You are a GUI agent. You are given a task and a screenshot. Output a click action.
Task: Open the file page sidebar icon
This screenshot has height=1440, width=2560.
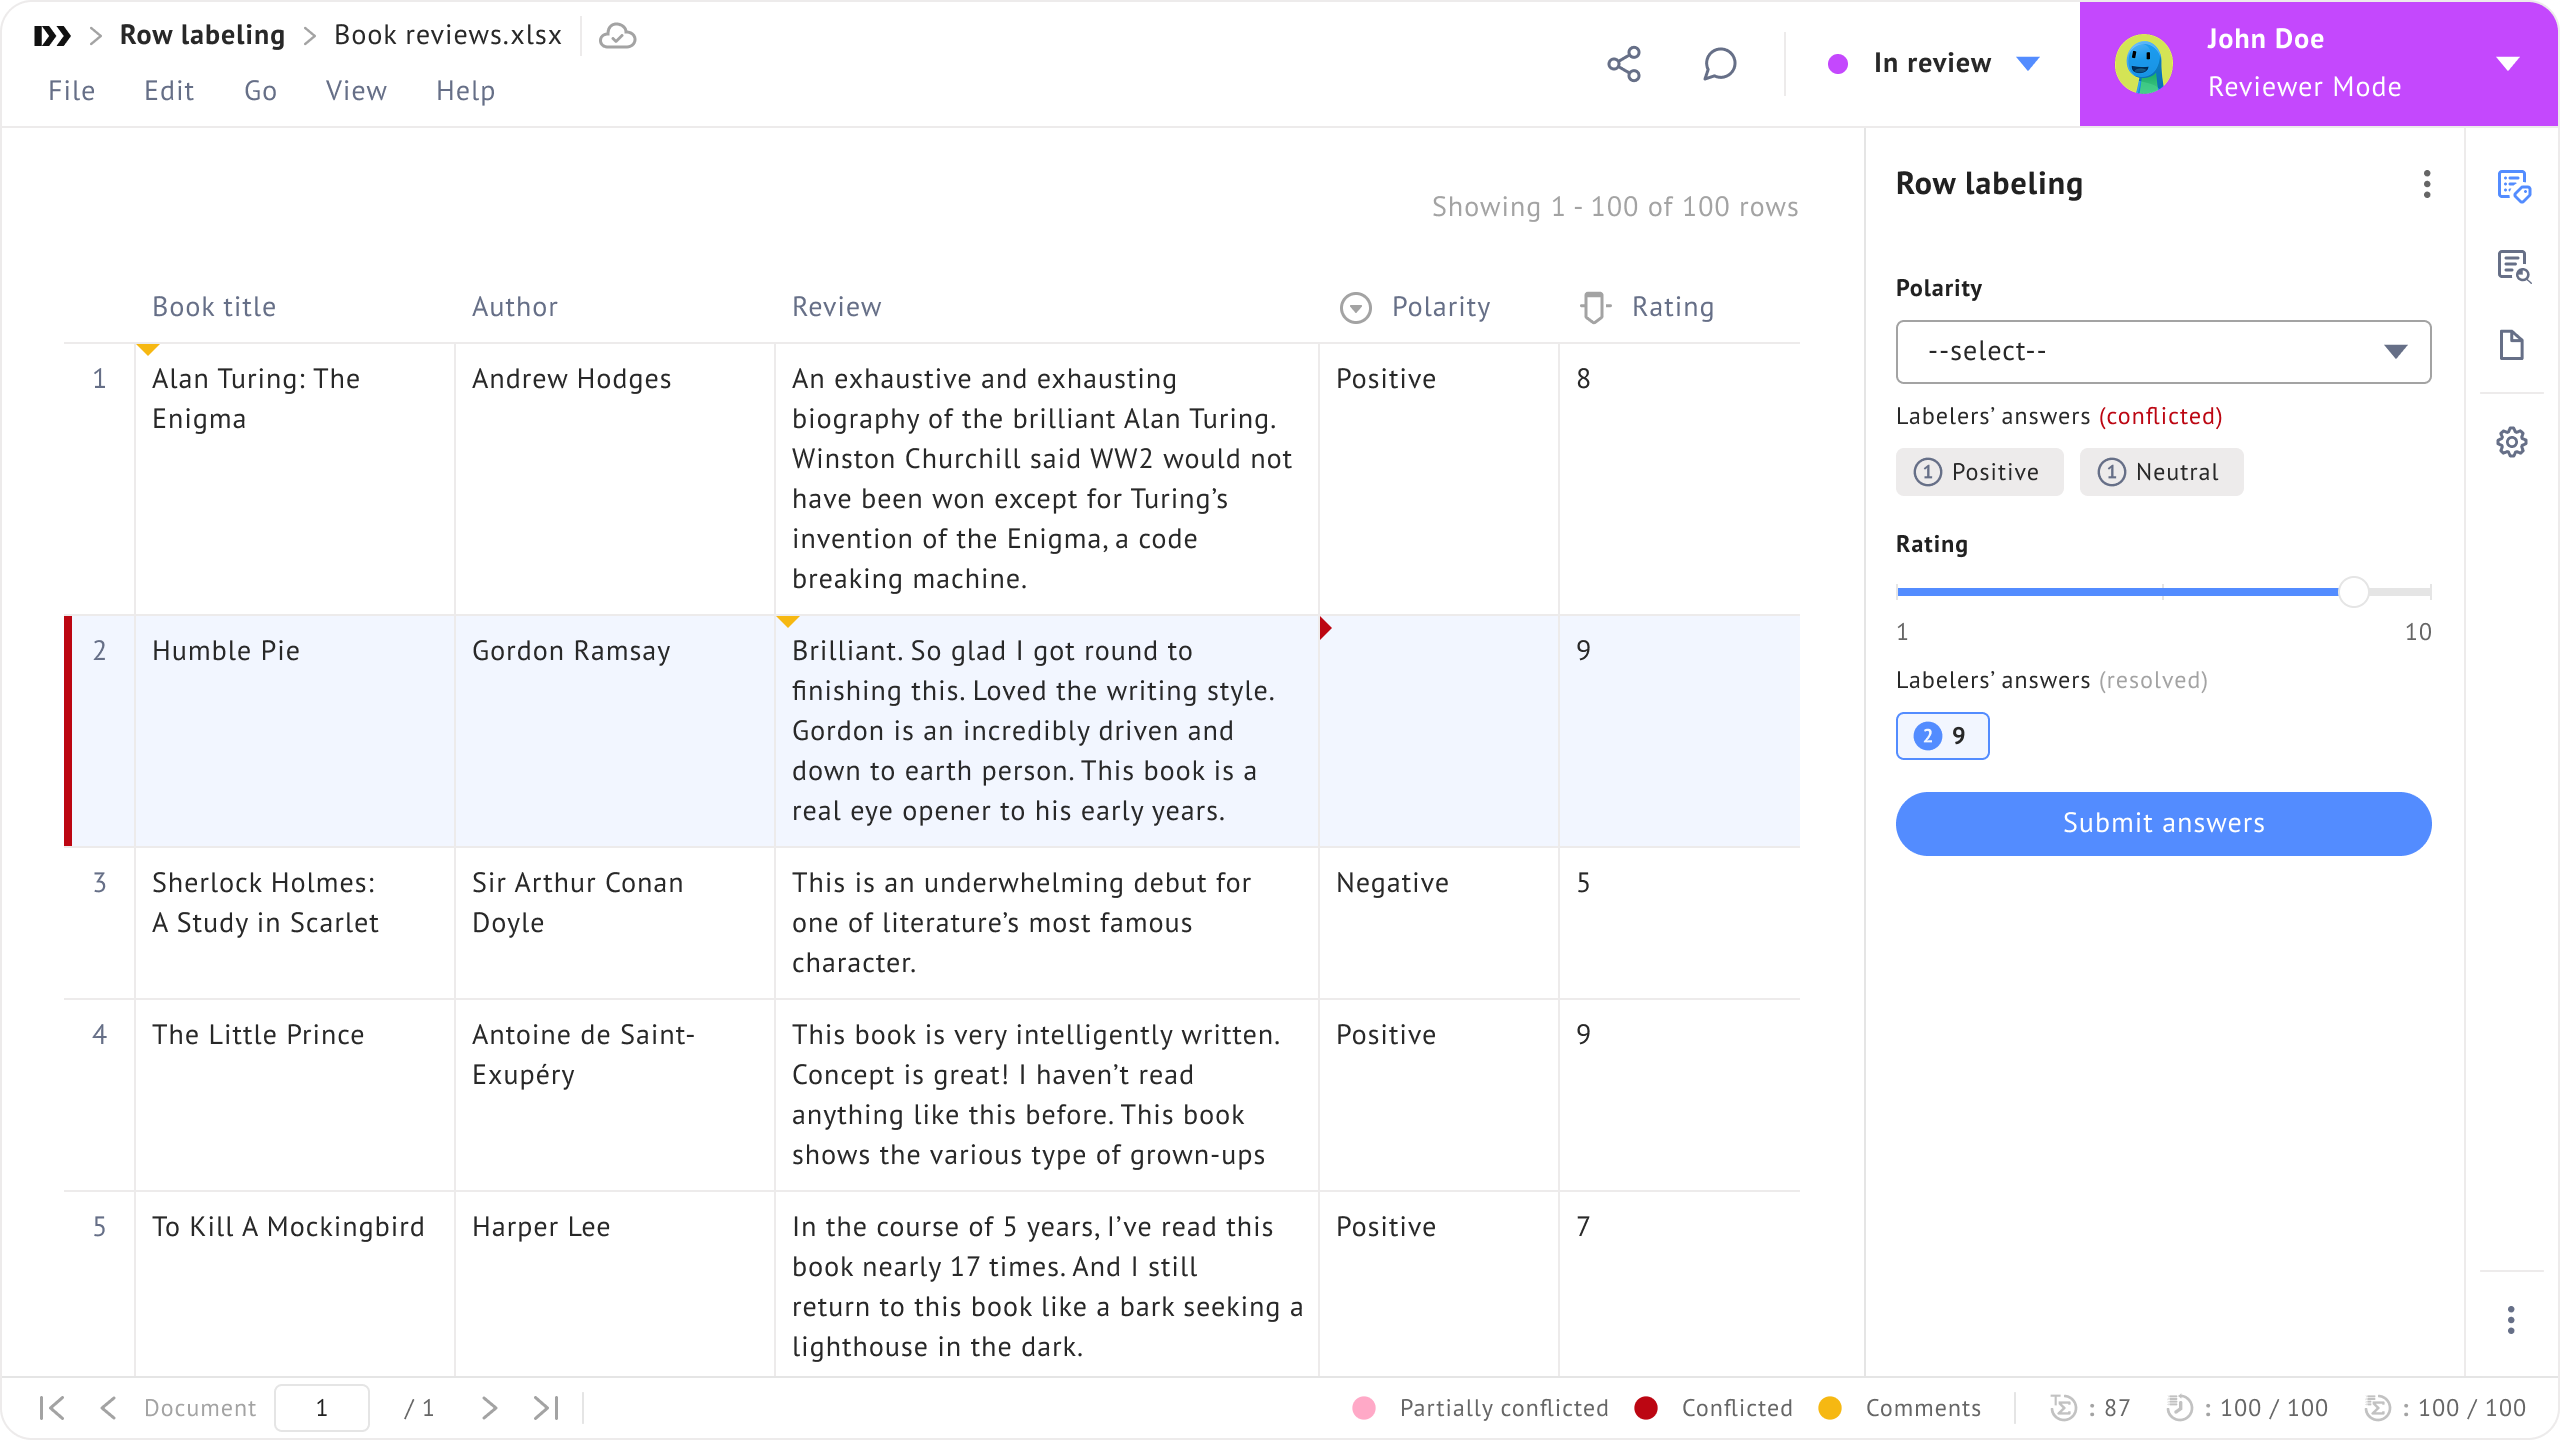tap(2512, 346)
